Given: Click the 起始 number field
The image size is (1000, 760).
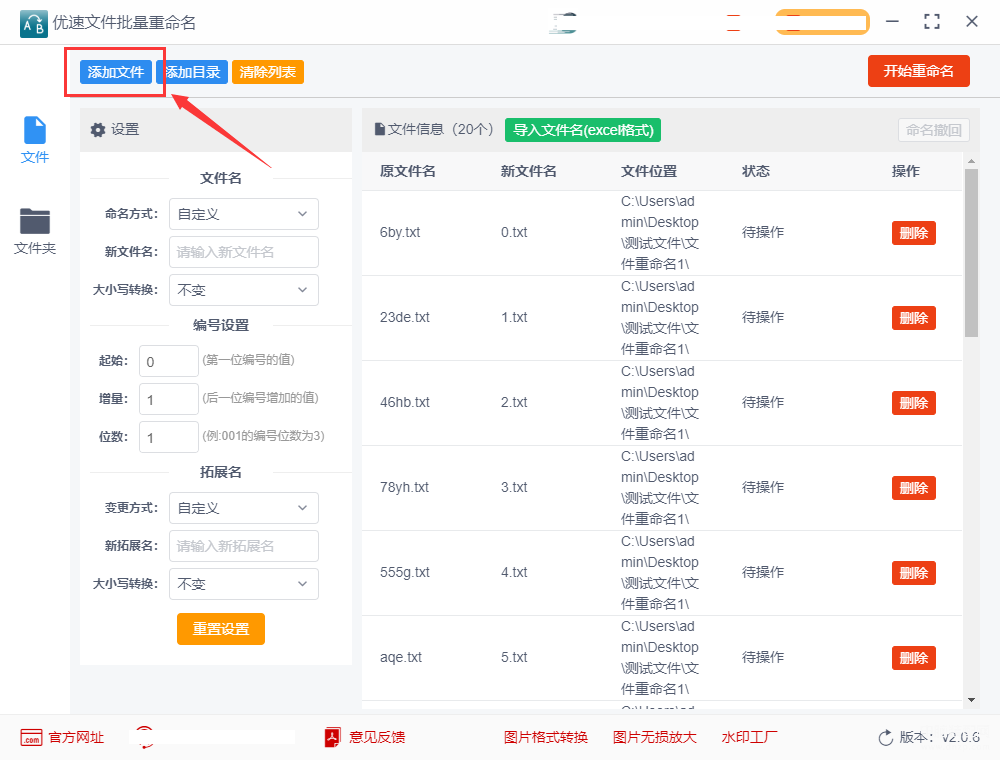Looking at the screenshot, I should click(169, 362).
